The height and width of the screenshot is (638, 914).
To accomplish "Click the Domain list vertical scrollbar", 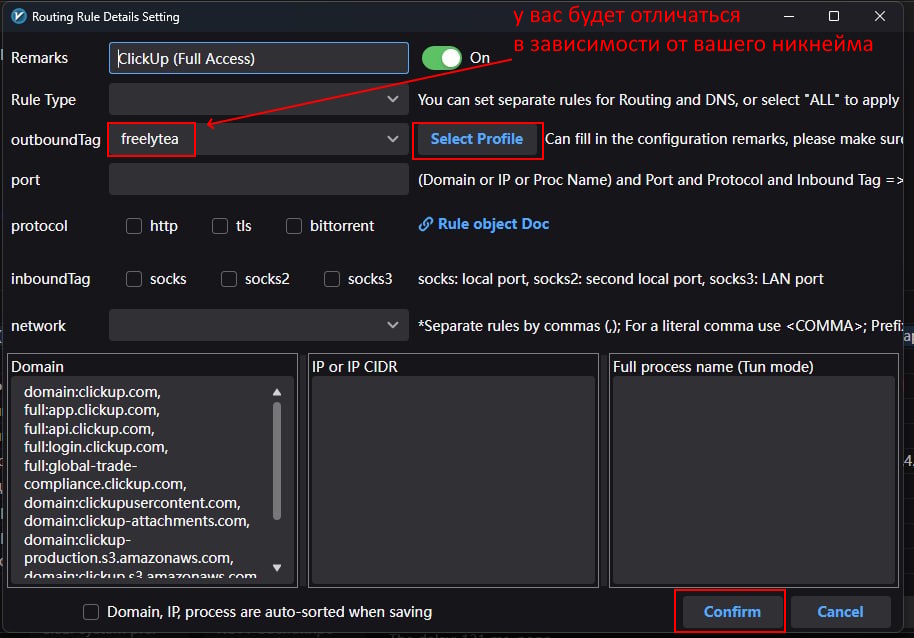I will (x=277, y=460).
